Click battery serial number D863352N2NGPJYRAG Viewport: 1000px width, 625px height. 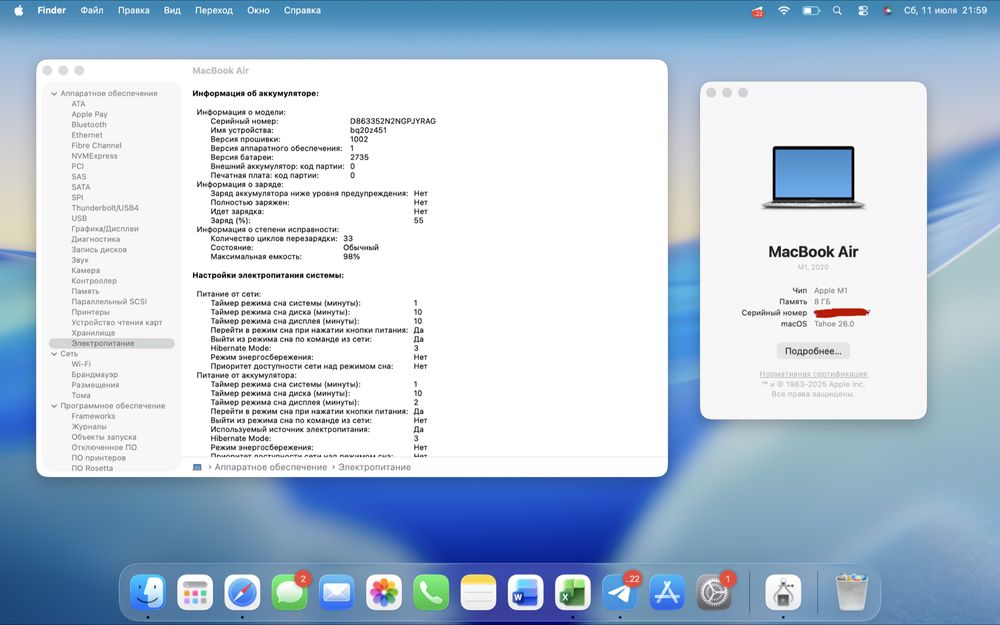(393, 121)
